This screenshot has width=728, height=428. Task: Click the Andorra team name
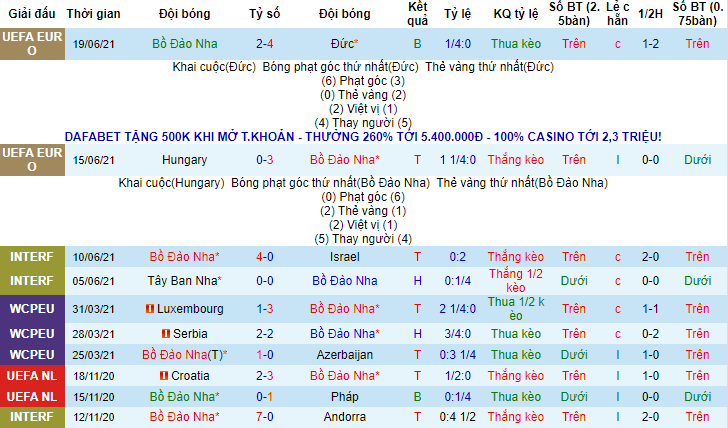tap(343, 417)
